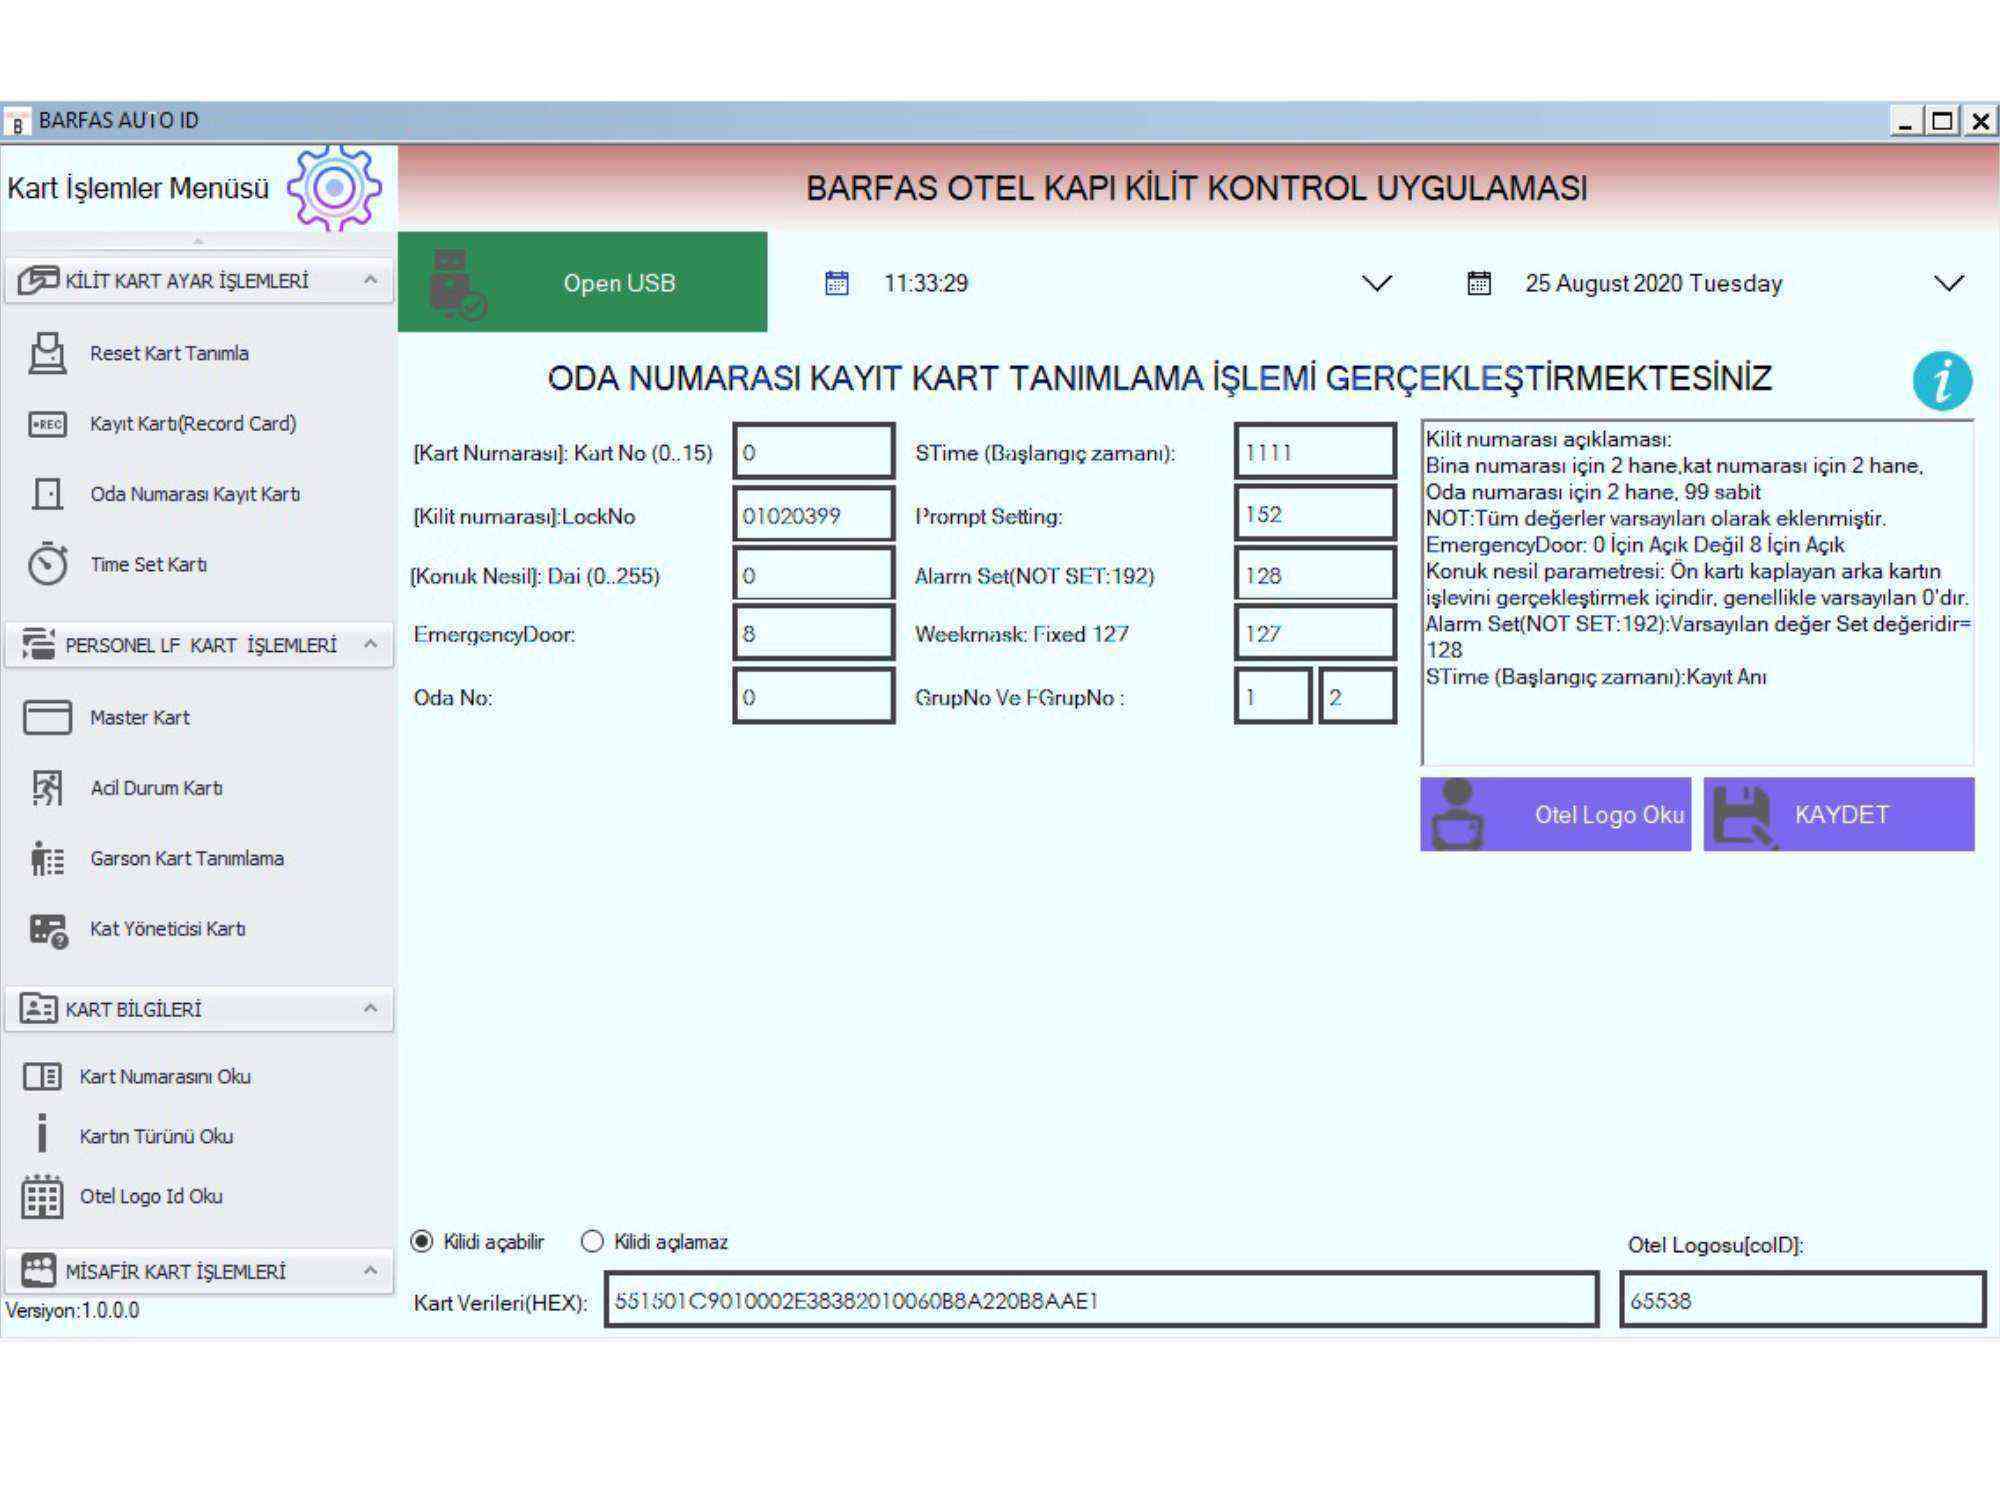
Task: Click the Kart Verileri(HEX) field
Action: pos(1101,1300)
